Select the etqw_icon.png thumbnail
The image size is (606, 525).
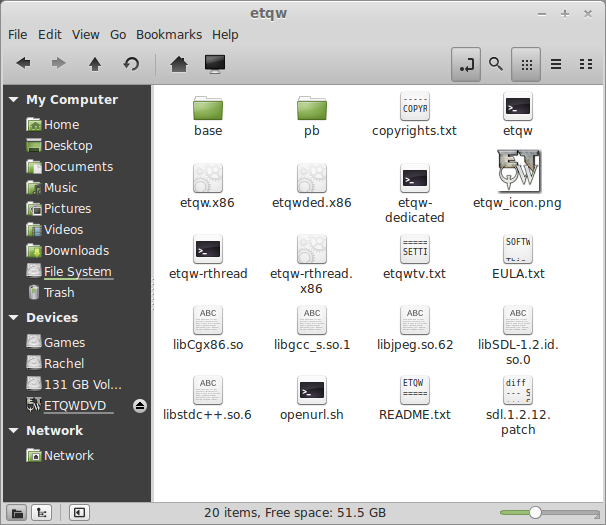point(517,180)
